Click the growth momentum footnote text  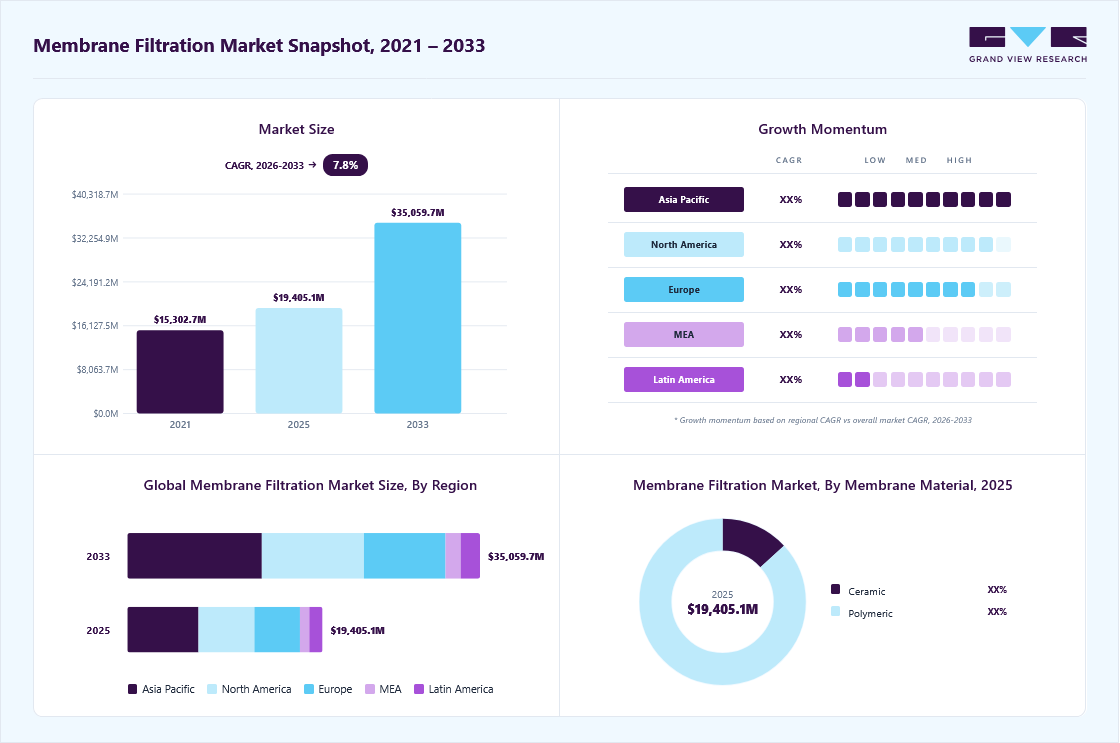pyautogui.click(x=823, y=420)
